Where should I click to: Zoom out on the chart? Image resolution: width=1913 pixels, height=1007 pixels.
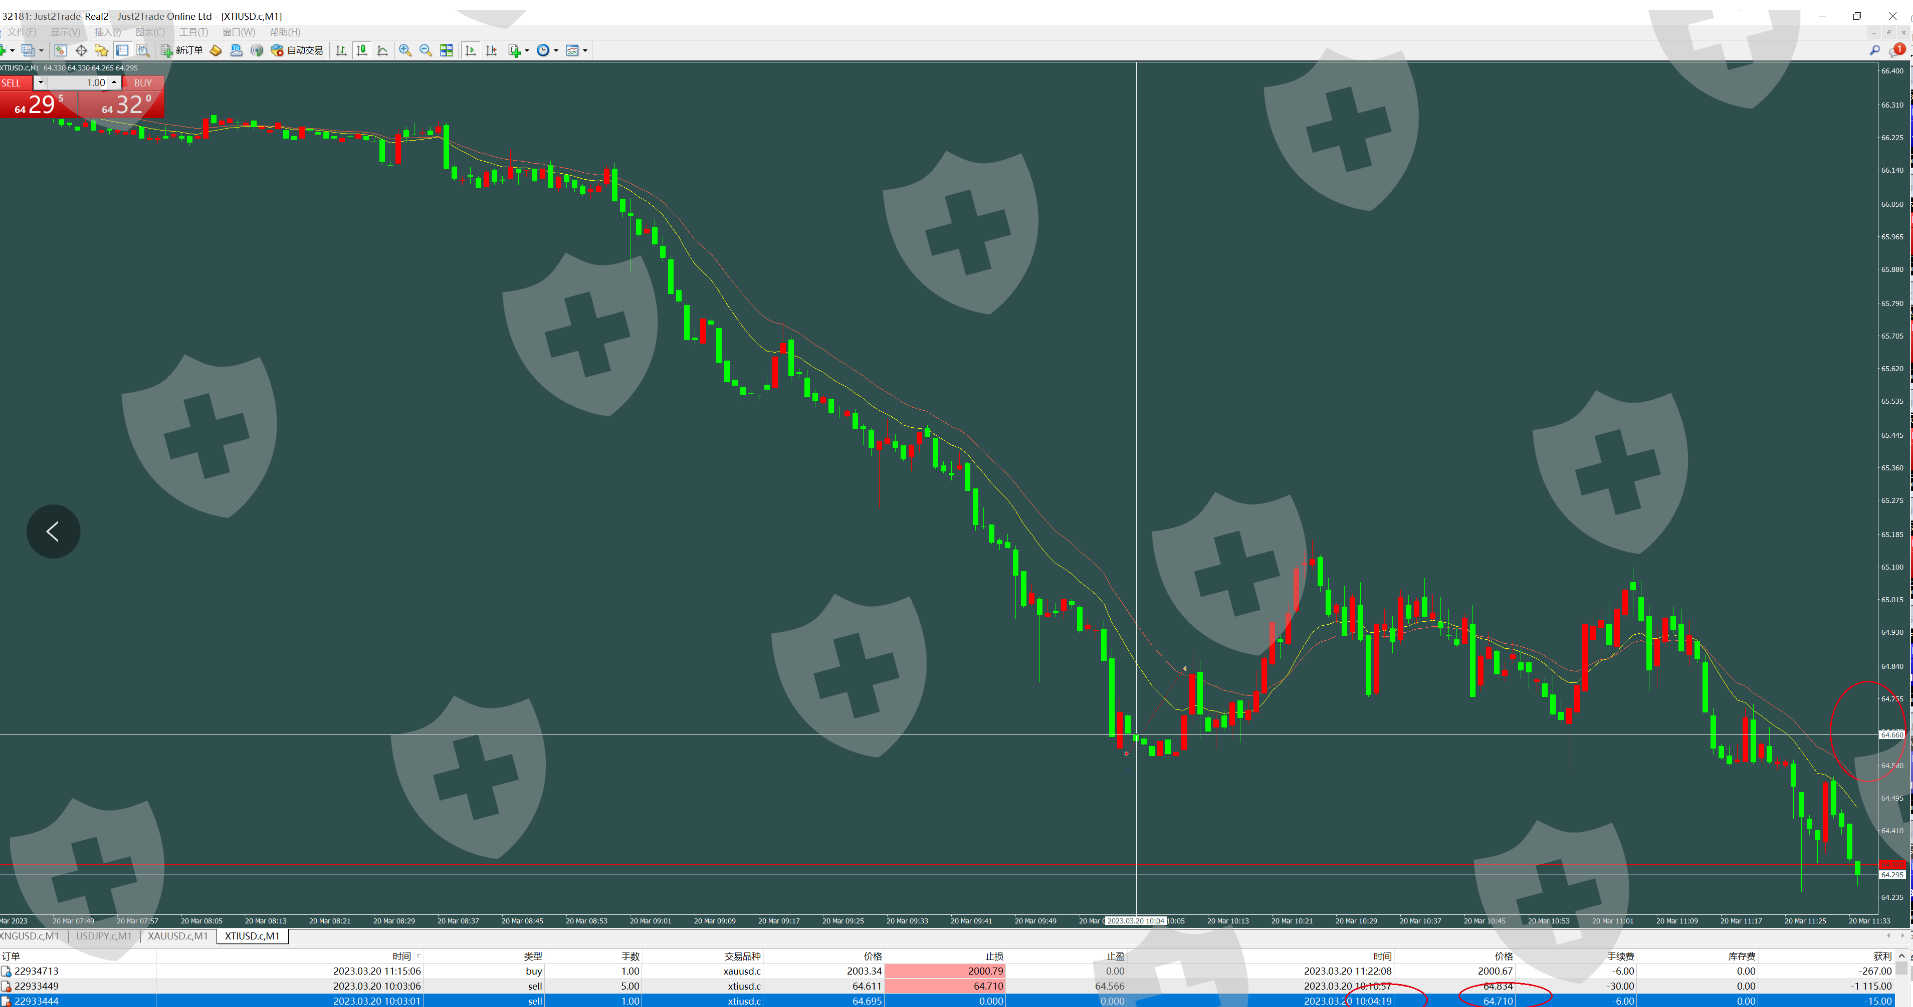pyautogui.click(x=426, y=50)
